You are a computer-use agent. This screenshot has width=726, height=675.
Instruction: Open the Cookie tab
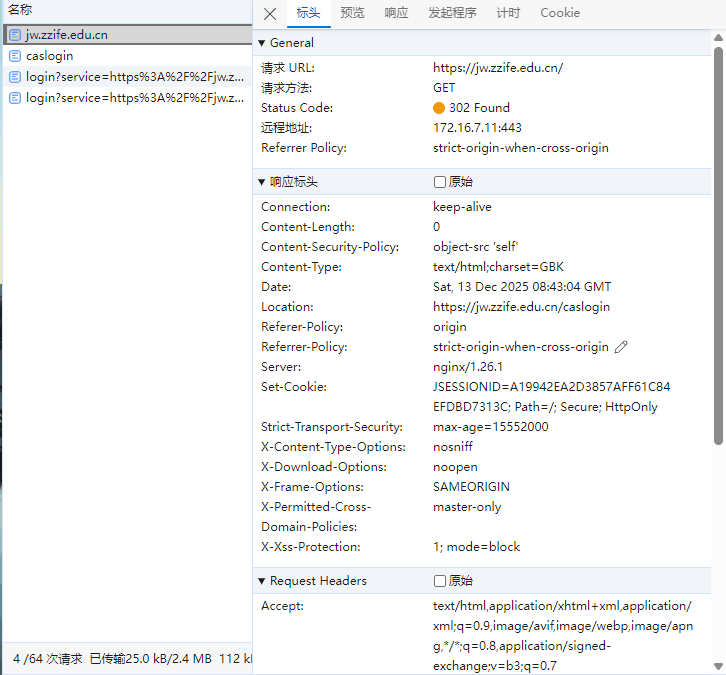[560, 13]
